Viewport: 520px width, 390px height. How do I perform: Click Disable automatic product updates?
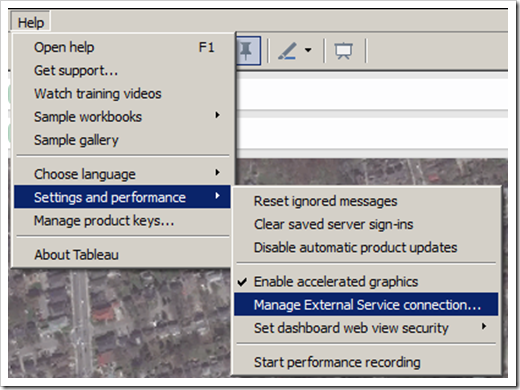(366, 248)
